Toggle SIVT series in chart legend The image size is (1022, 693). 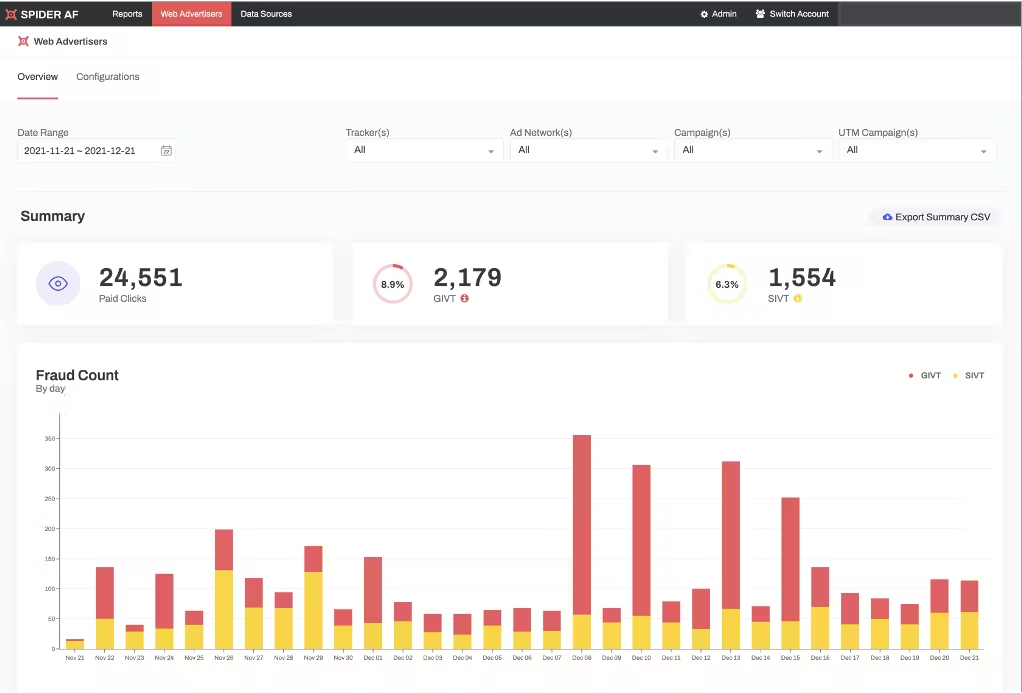point(969,376)
